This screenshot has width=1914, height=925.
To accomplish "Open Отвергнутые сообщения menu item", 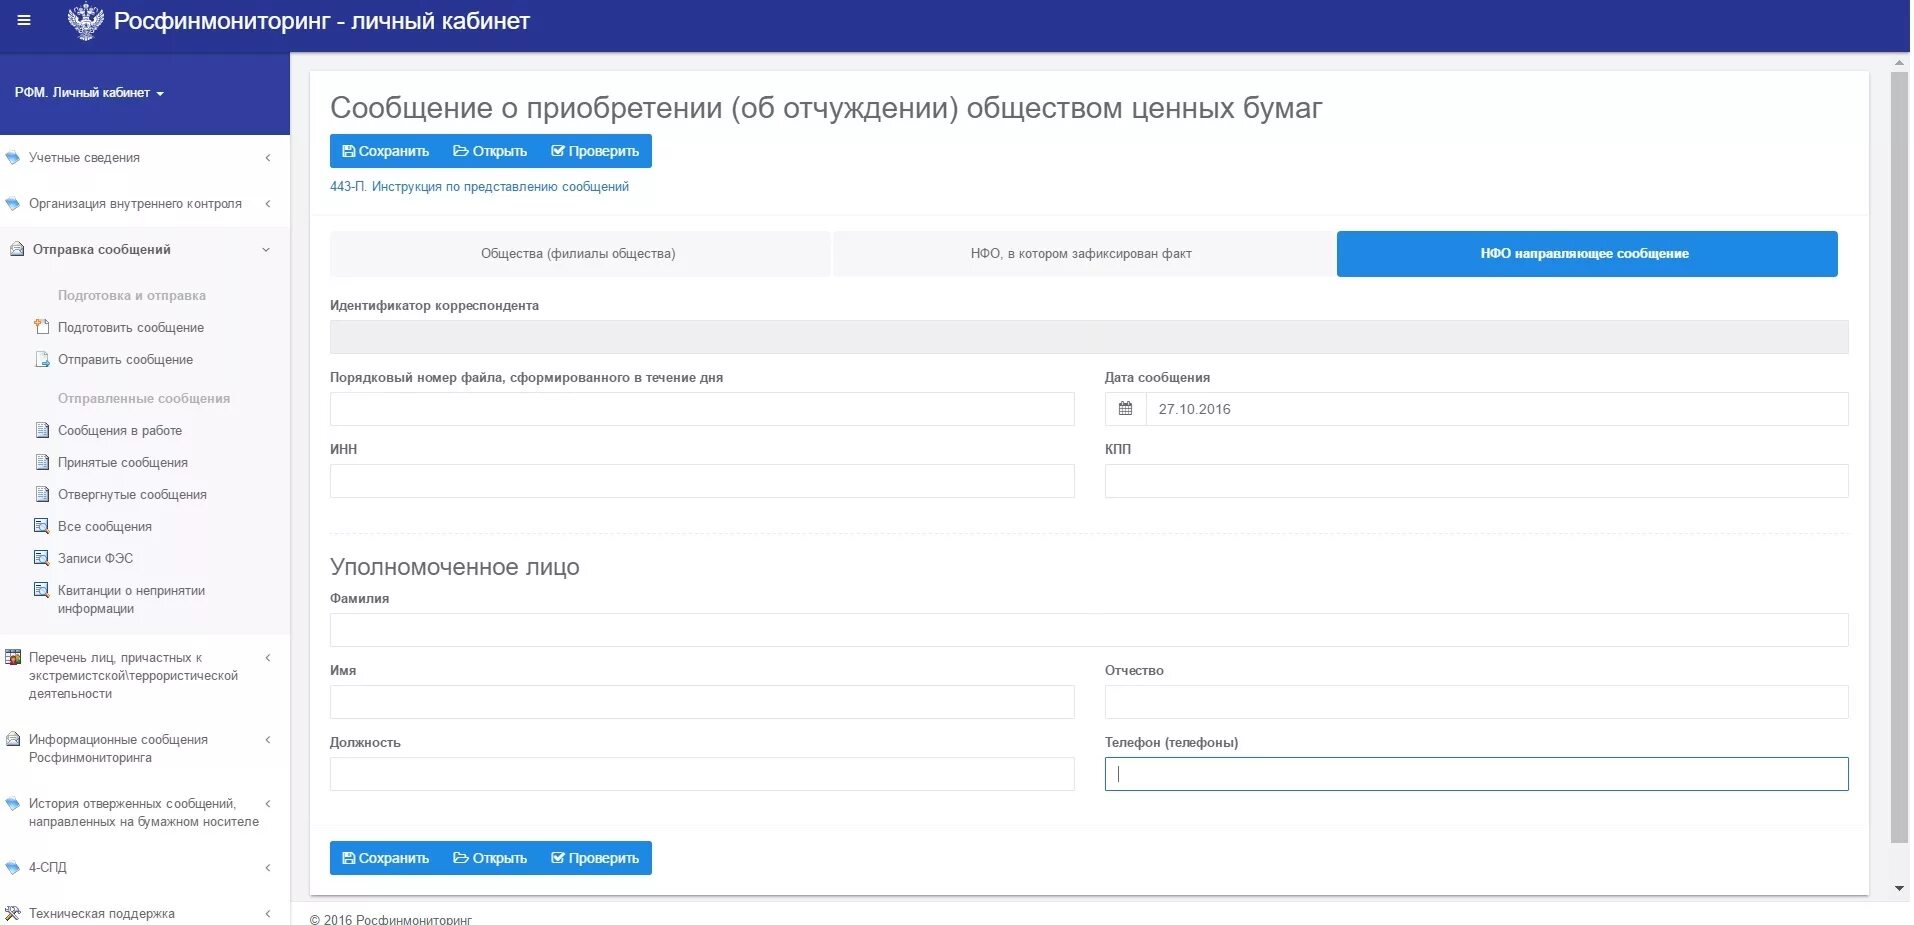I will coord(132,494).
